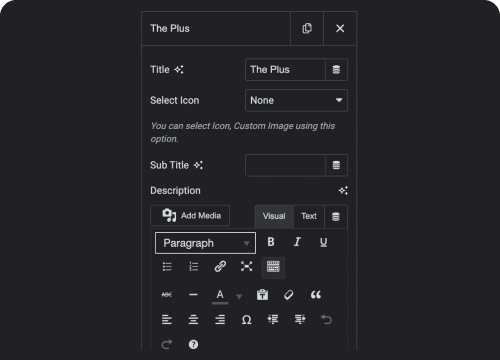The height and width of the screenshot is (360, 500).
Task: Toggle Bold formatting in editor
Action: [x=271, y=242]
